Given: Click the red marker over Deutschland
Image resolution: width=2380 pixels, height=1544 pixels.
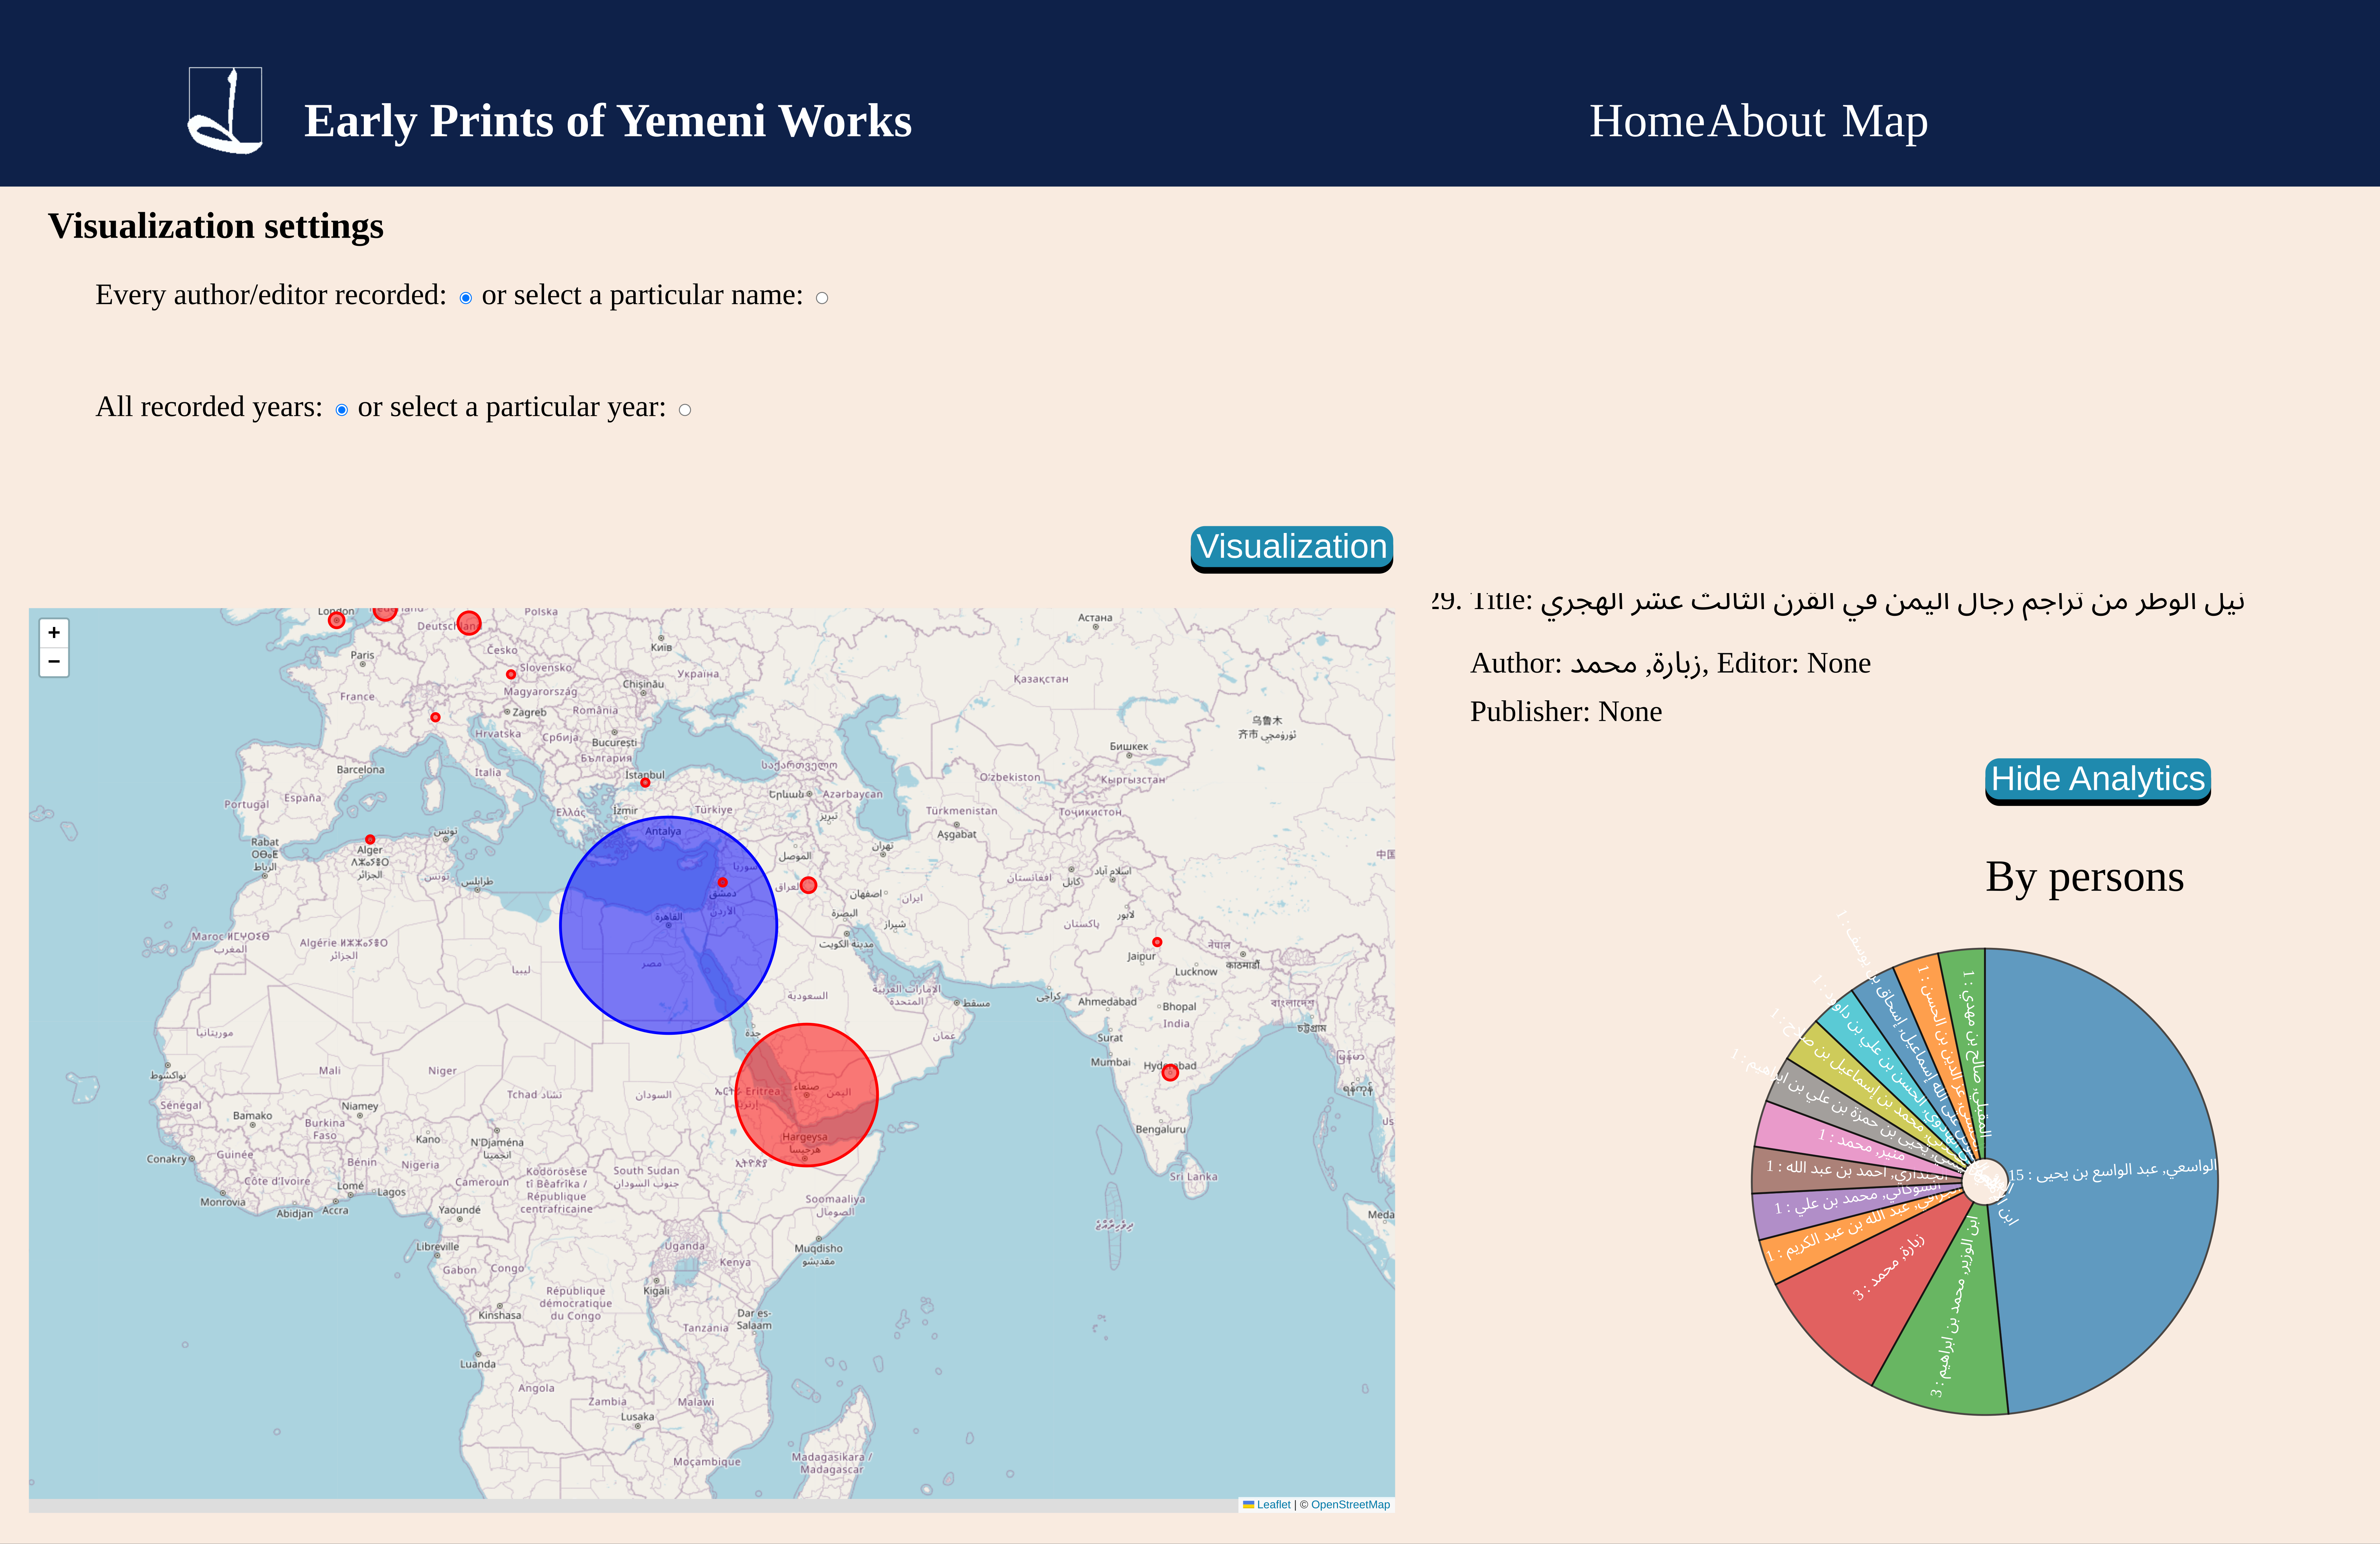Looking at the screenshot, I should click(x=469, y=623).
